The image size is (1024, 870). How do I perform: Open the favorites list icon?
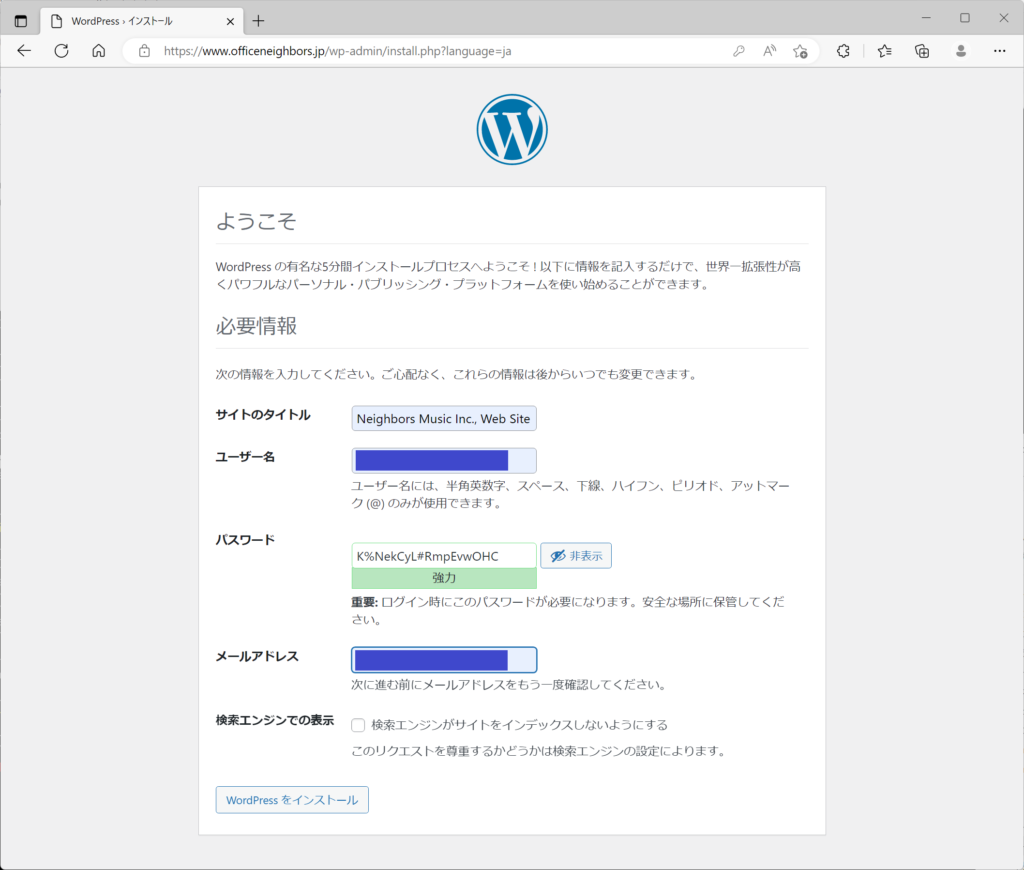click(884, 51)
